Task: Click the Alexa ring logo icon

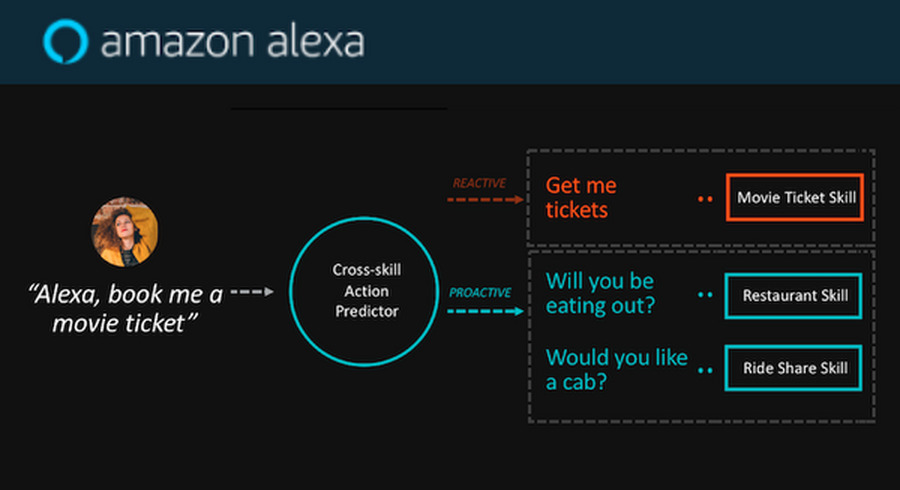Action: [x=66, y=42]
